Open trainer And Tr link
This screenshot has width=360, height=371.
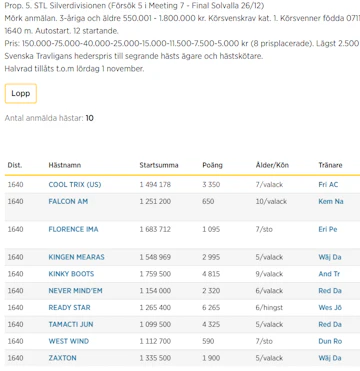[329, 274]
